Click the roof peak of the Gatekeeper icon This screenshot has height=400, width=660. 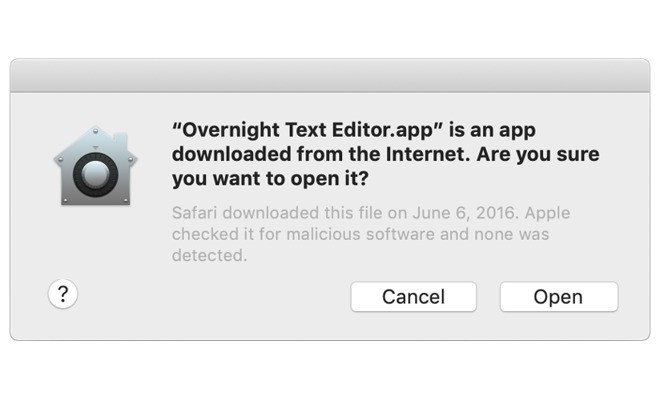click(x=96, y=131)
